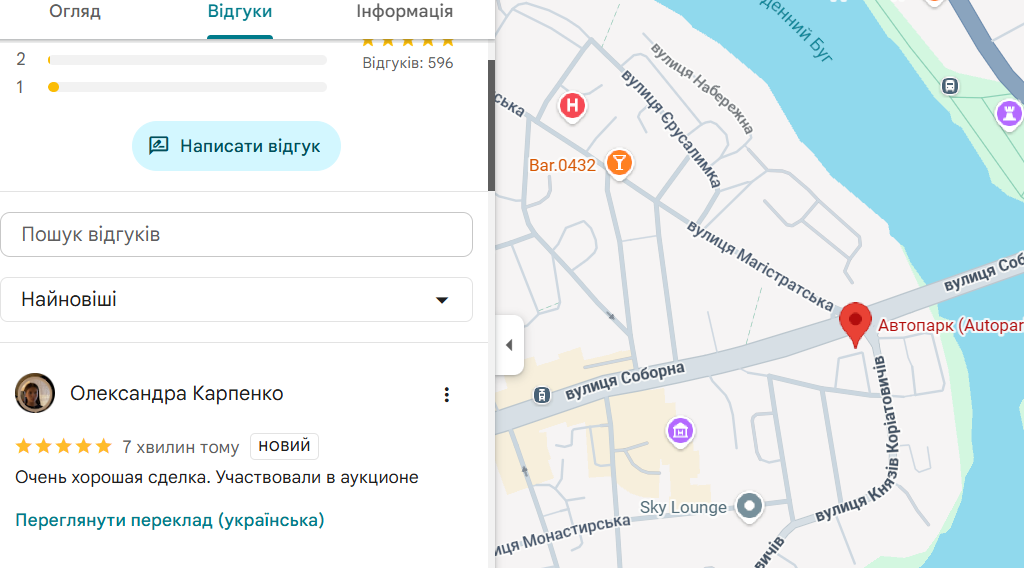View Олександра Карпенко profile photo
This screenshot has width=1024, height=568.
[x=35, y=393]
